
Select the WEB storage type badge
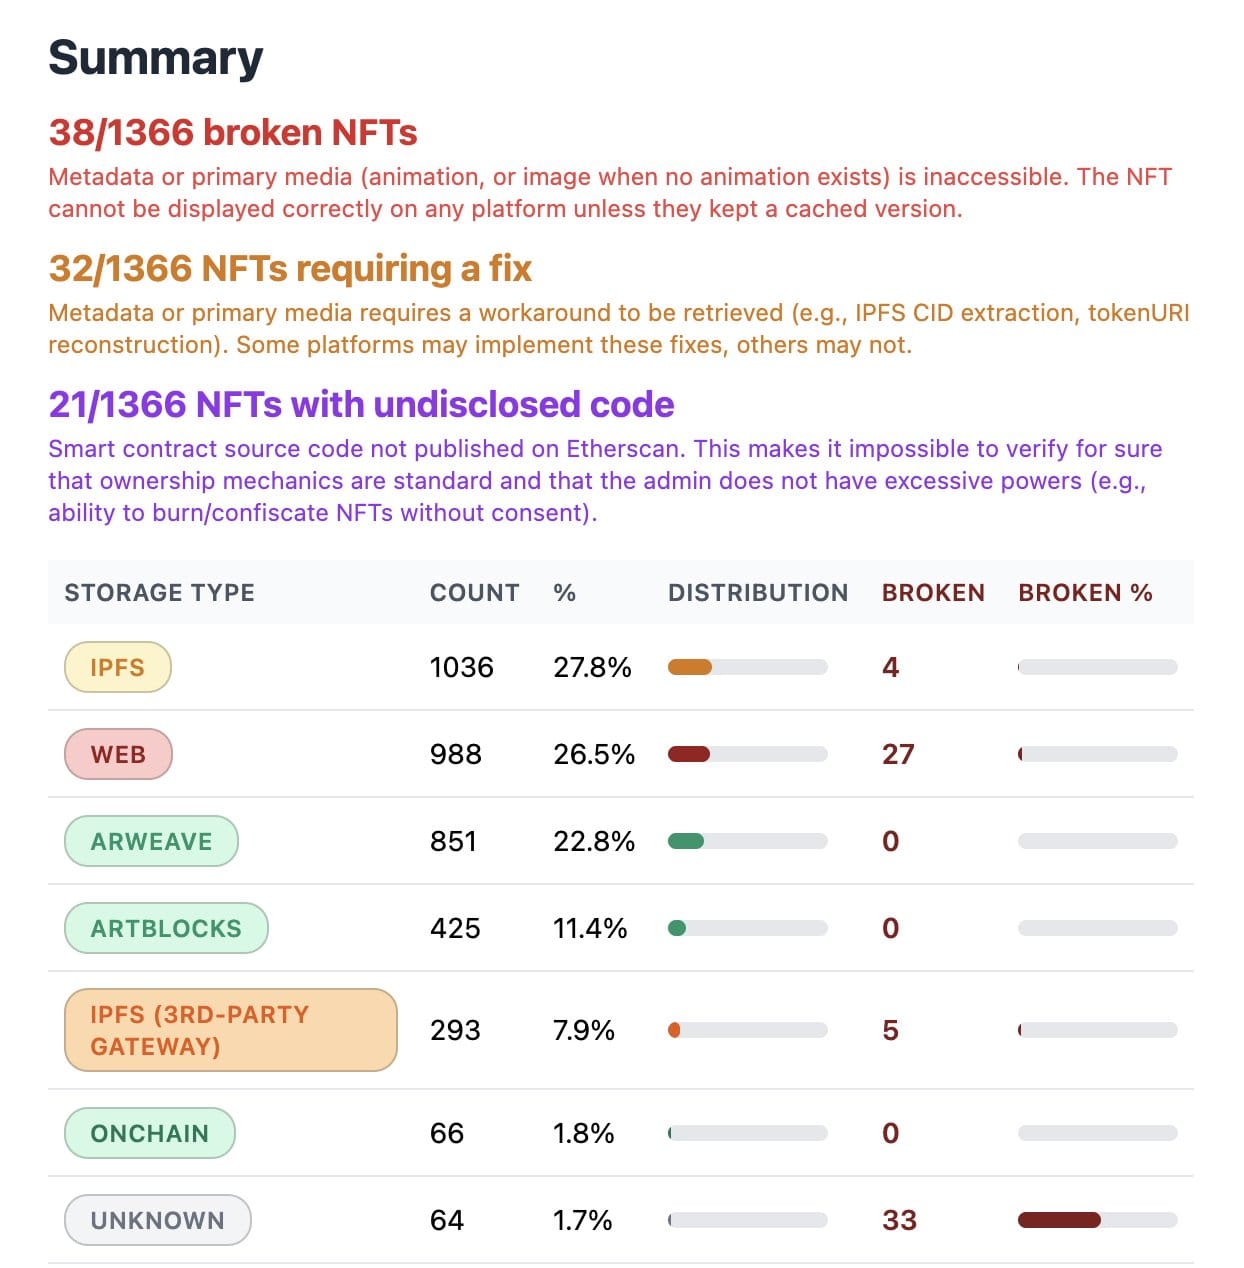pyautogui.click(x=118, y=754)
